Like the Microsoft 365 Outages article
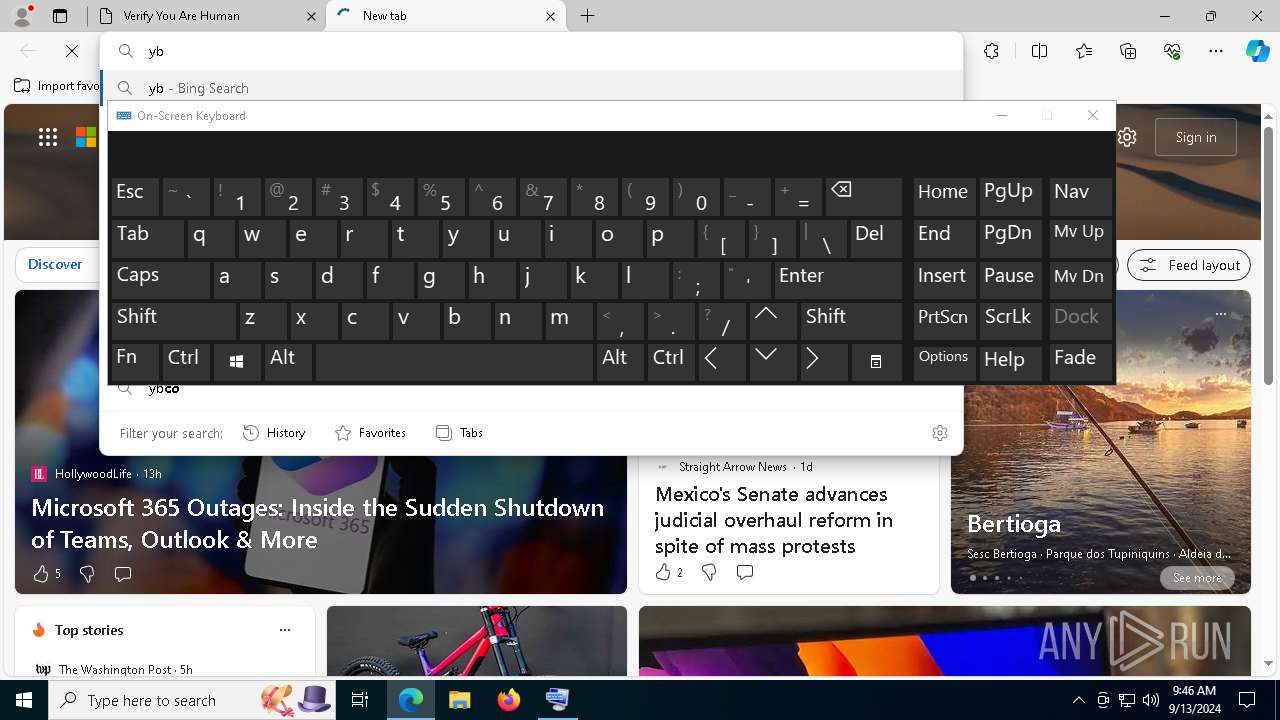Image resolution: width=1280 pixels, height=720 pixels. [46, 574]
